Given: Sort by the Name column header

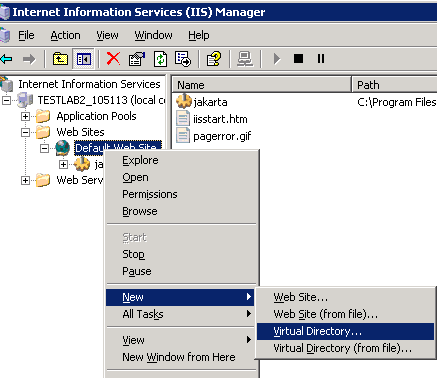Looking at the screenshot, I should tap(262, 85).
